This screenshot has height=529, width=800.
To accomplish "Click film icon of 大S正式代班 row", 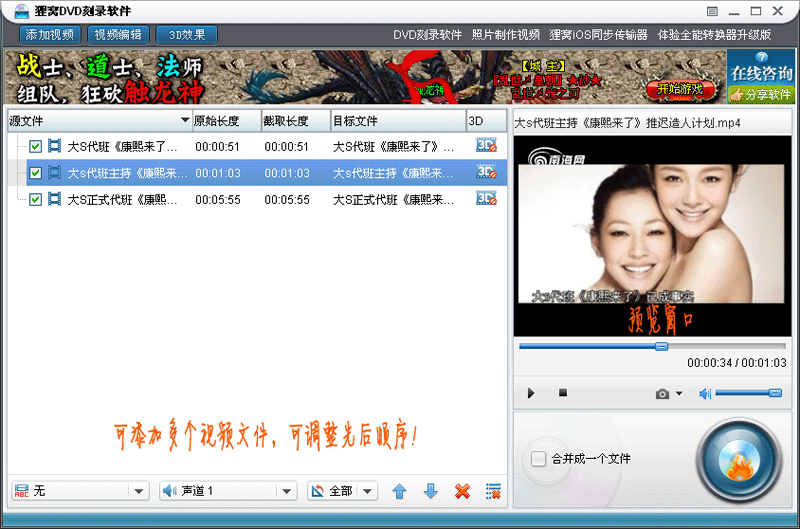I will [54, 199].
